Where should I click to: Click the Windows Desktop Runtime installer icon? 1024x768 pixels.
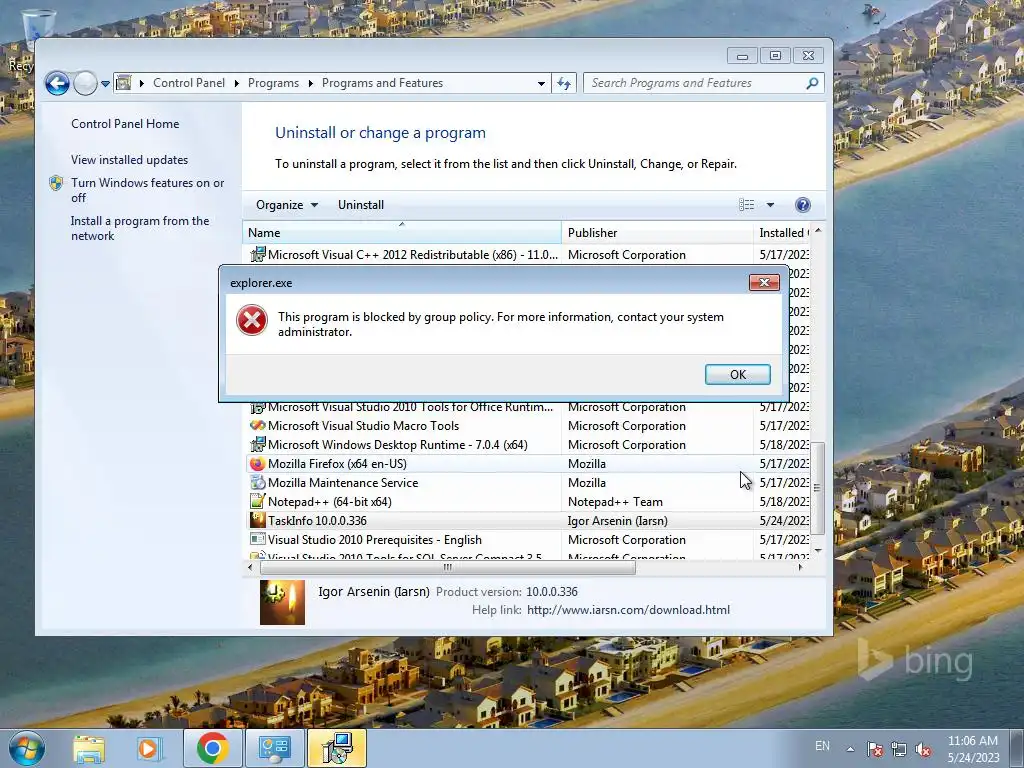[257, 445]
